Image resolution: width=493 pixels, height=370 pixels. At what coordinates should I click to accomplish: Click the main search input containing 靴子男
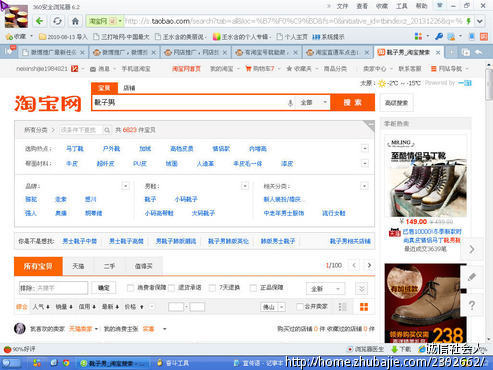(x=189, y=102)
